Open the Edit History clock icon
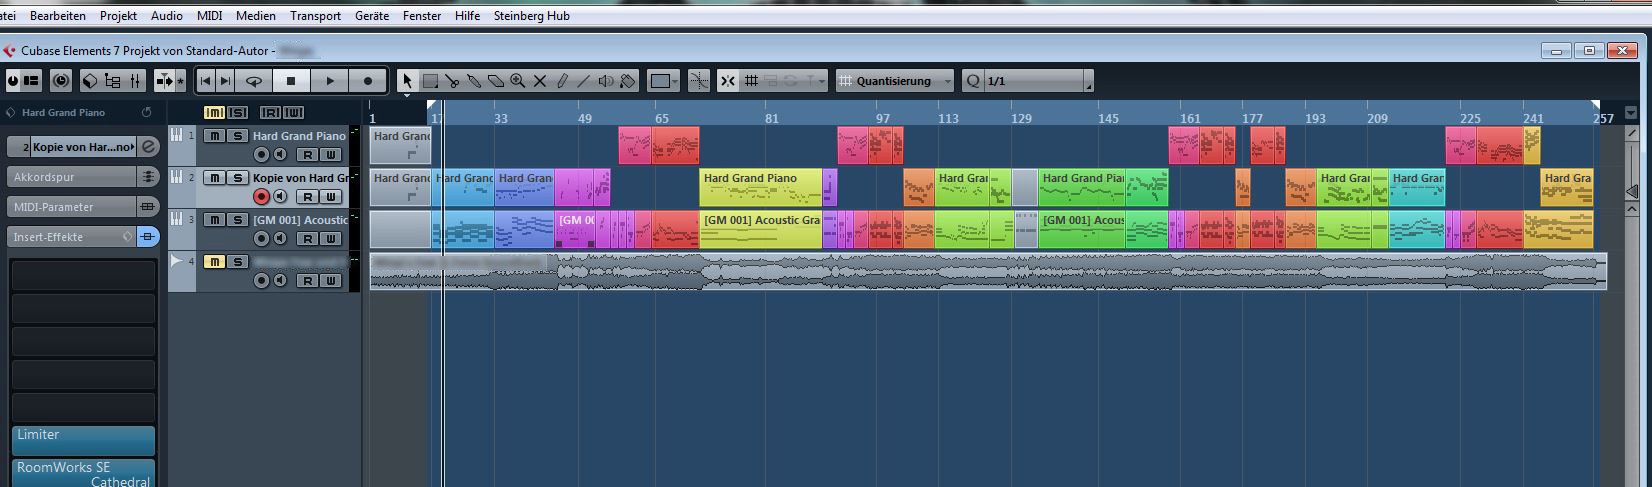Image resolution: width=1652 pixels, height=487 pixels. click(x=61, y=81)
